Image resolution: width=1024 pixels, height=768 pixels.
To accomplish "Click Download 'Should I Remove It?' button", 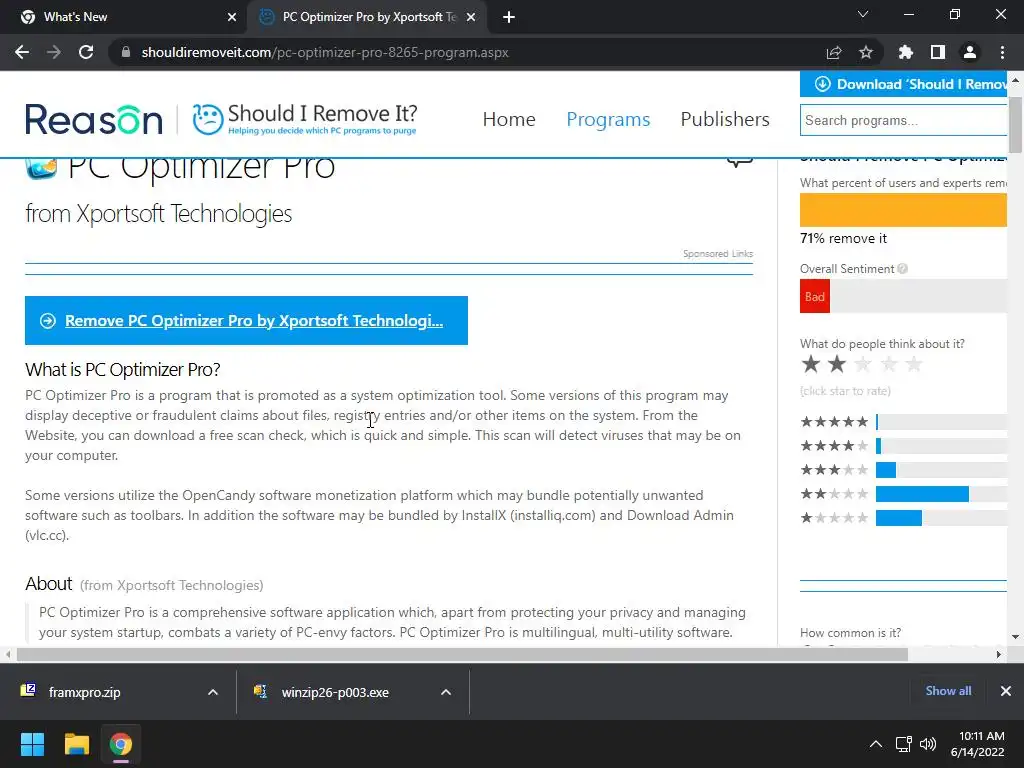I will 903,84.
